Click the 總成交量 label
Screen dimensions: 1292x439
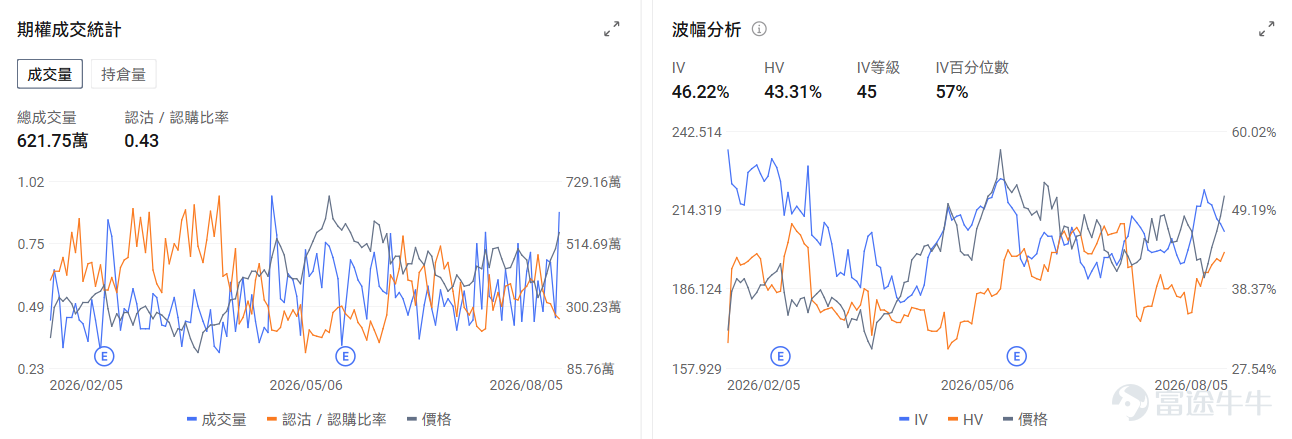(47, 117)
